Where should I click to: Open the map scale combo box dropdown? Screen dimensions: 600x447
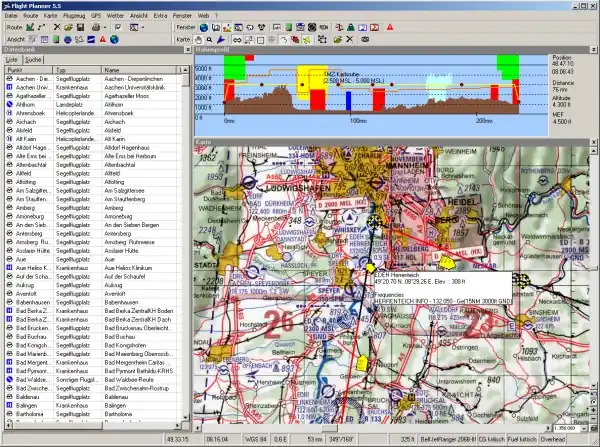click(x=584, y=428)
